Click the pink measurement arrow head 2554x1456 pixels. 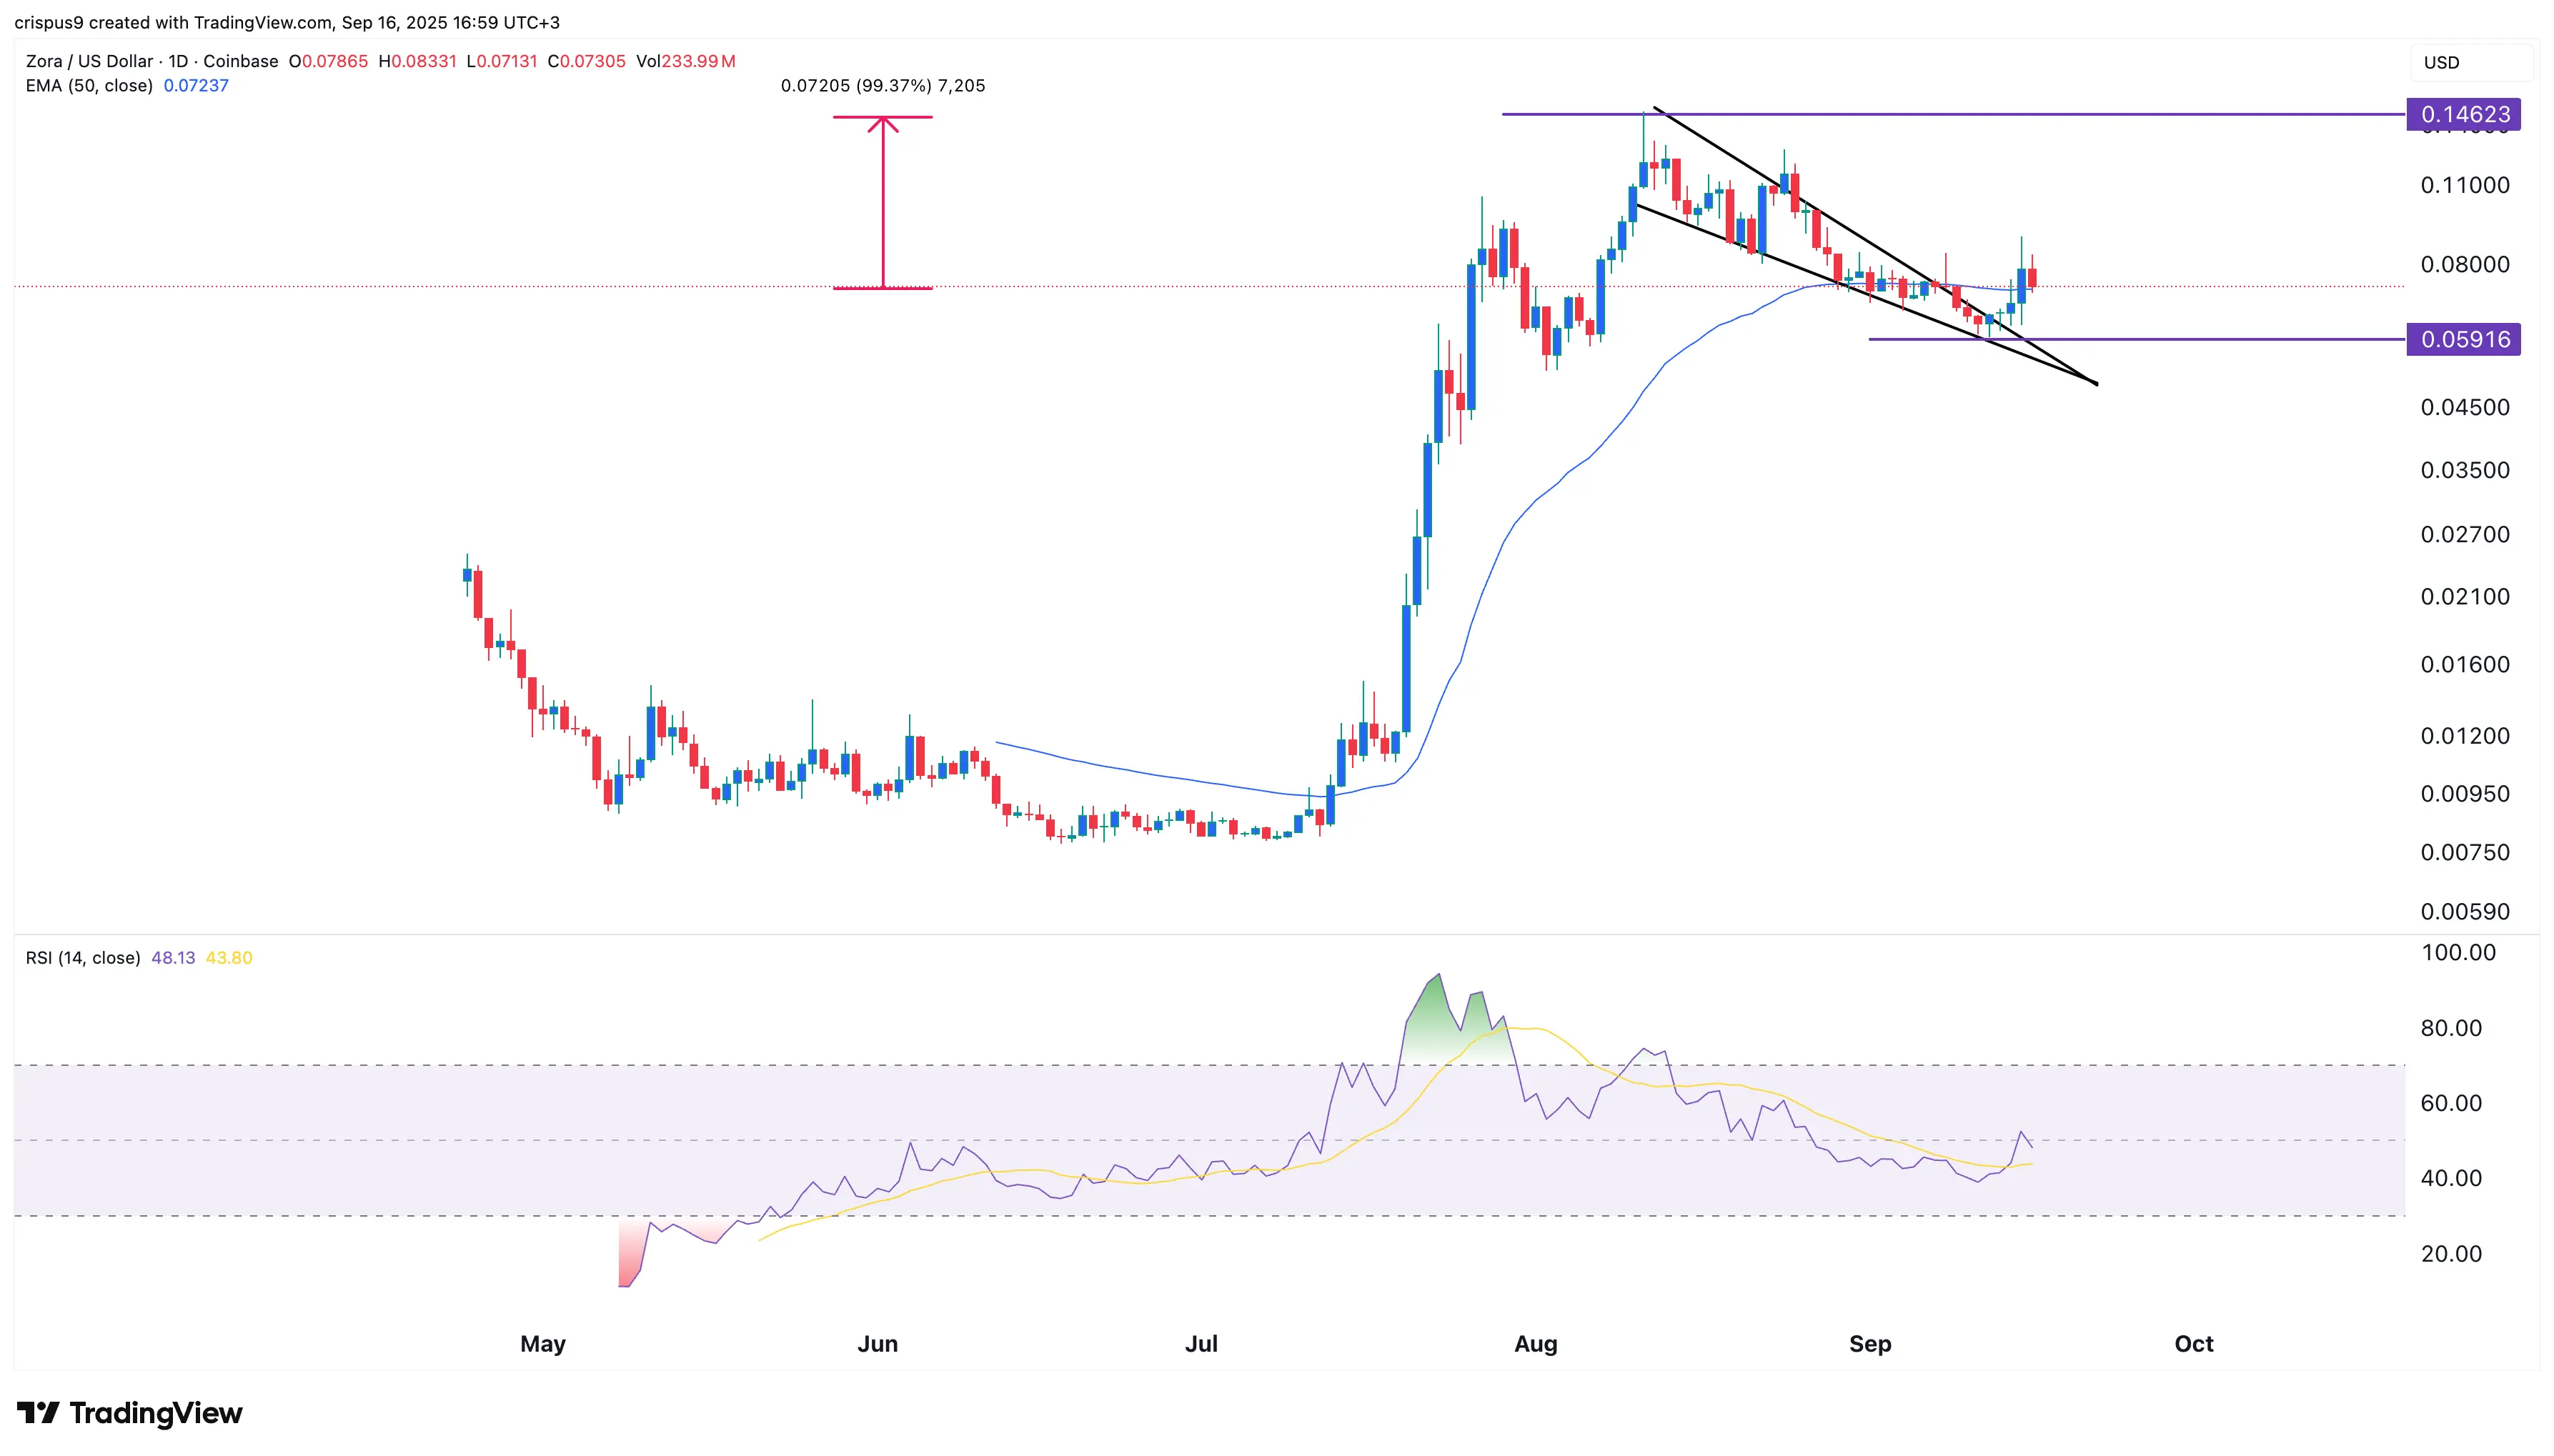(x=882, y=124)
